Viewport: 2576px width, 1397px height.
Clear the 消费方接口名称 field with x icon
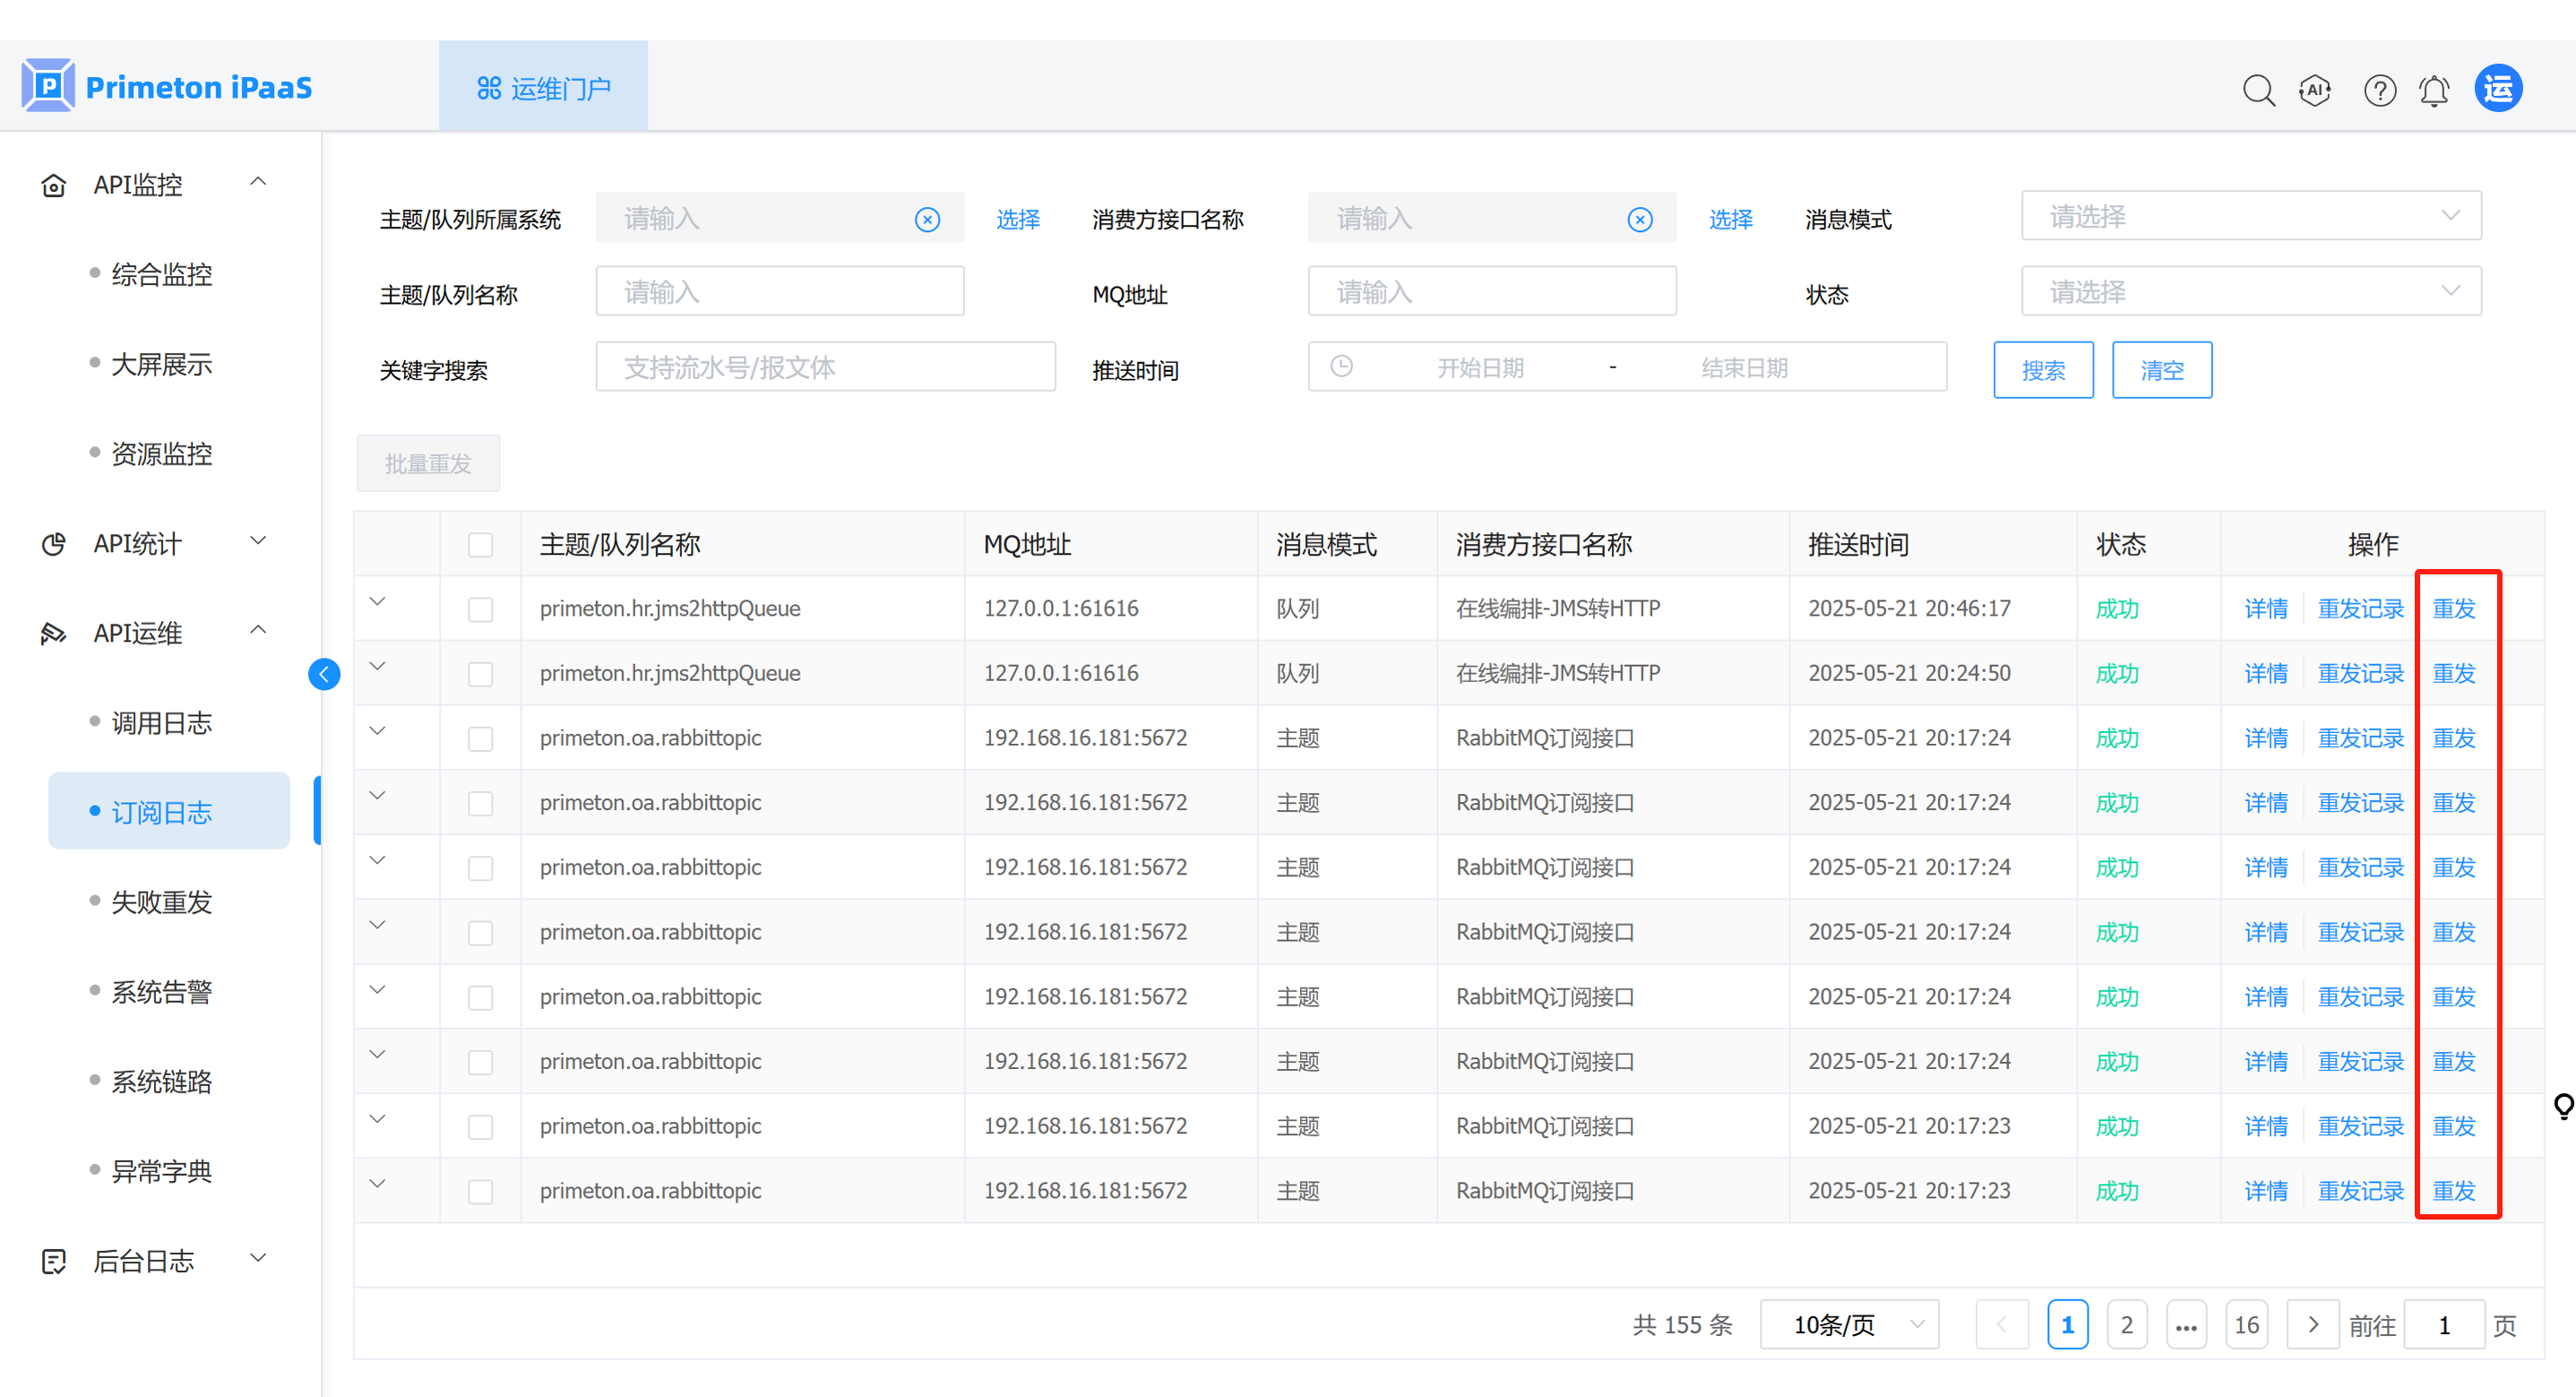(1640, 219)
